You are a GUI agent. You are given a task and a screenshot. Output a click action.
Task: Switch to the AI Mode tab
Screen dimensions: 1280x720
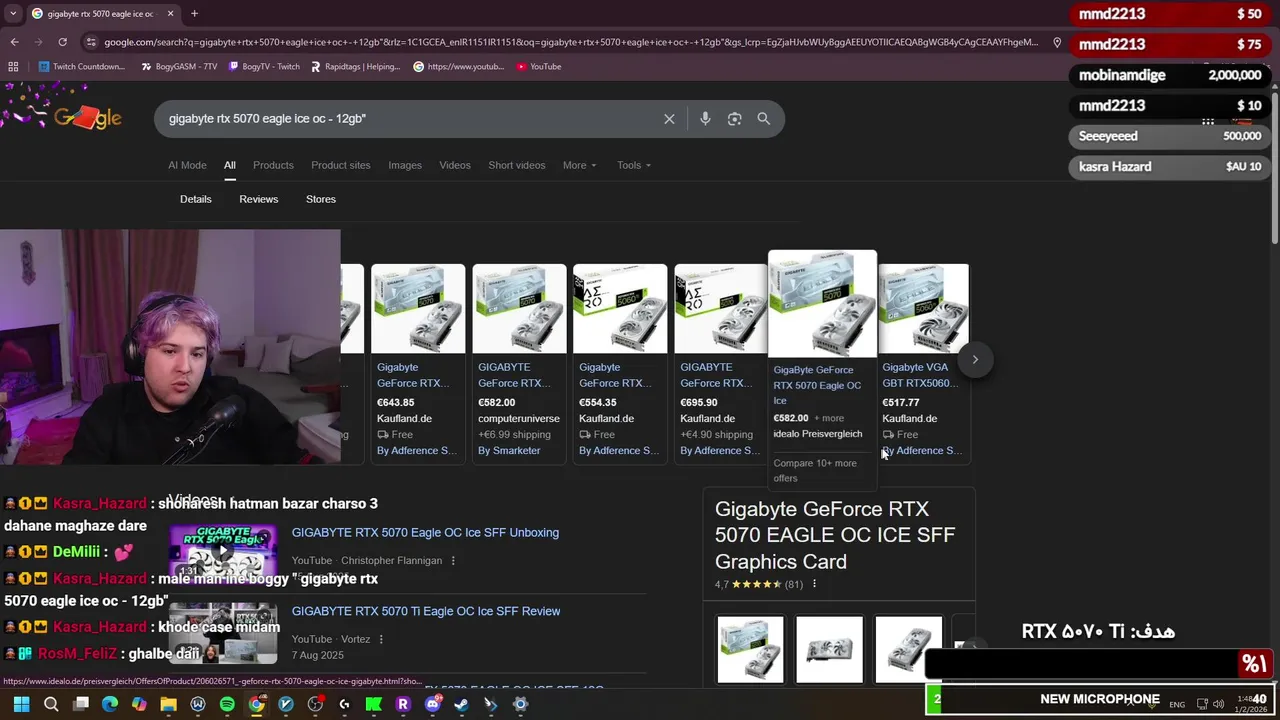pos(187,165)
